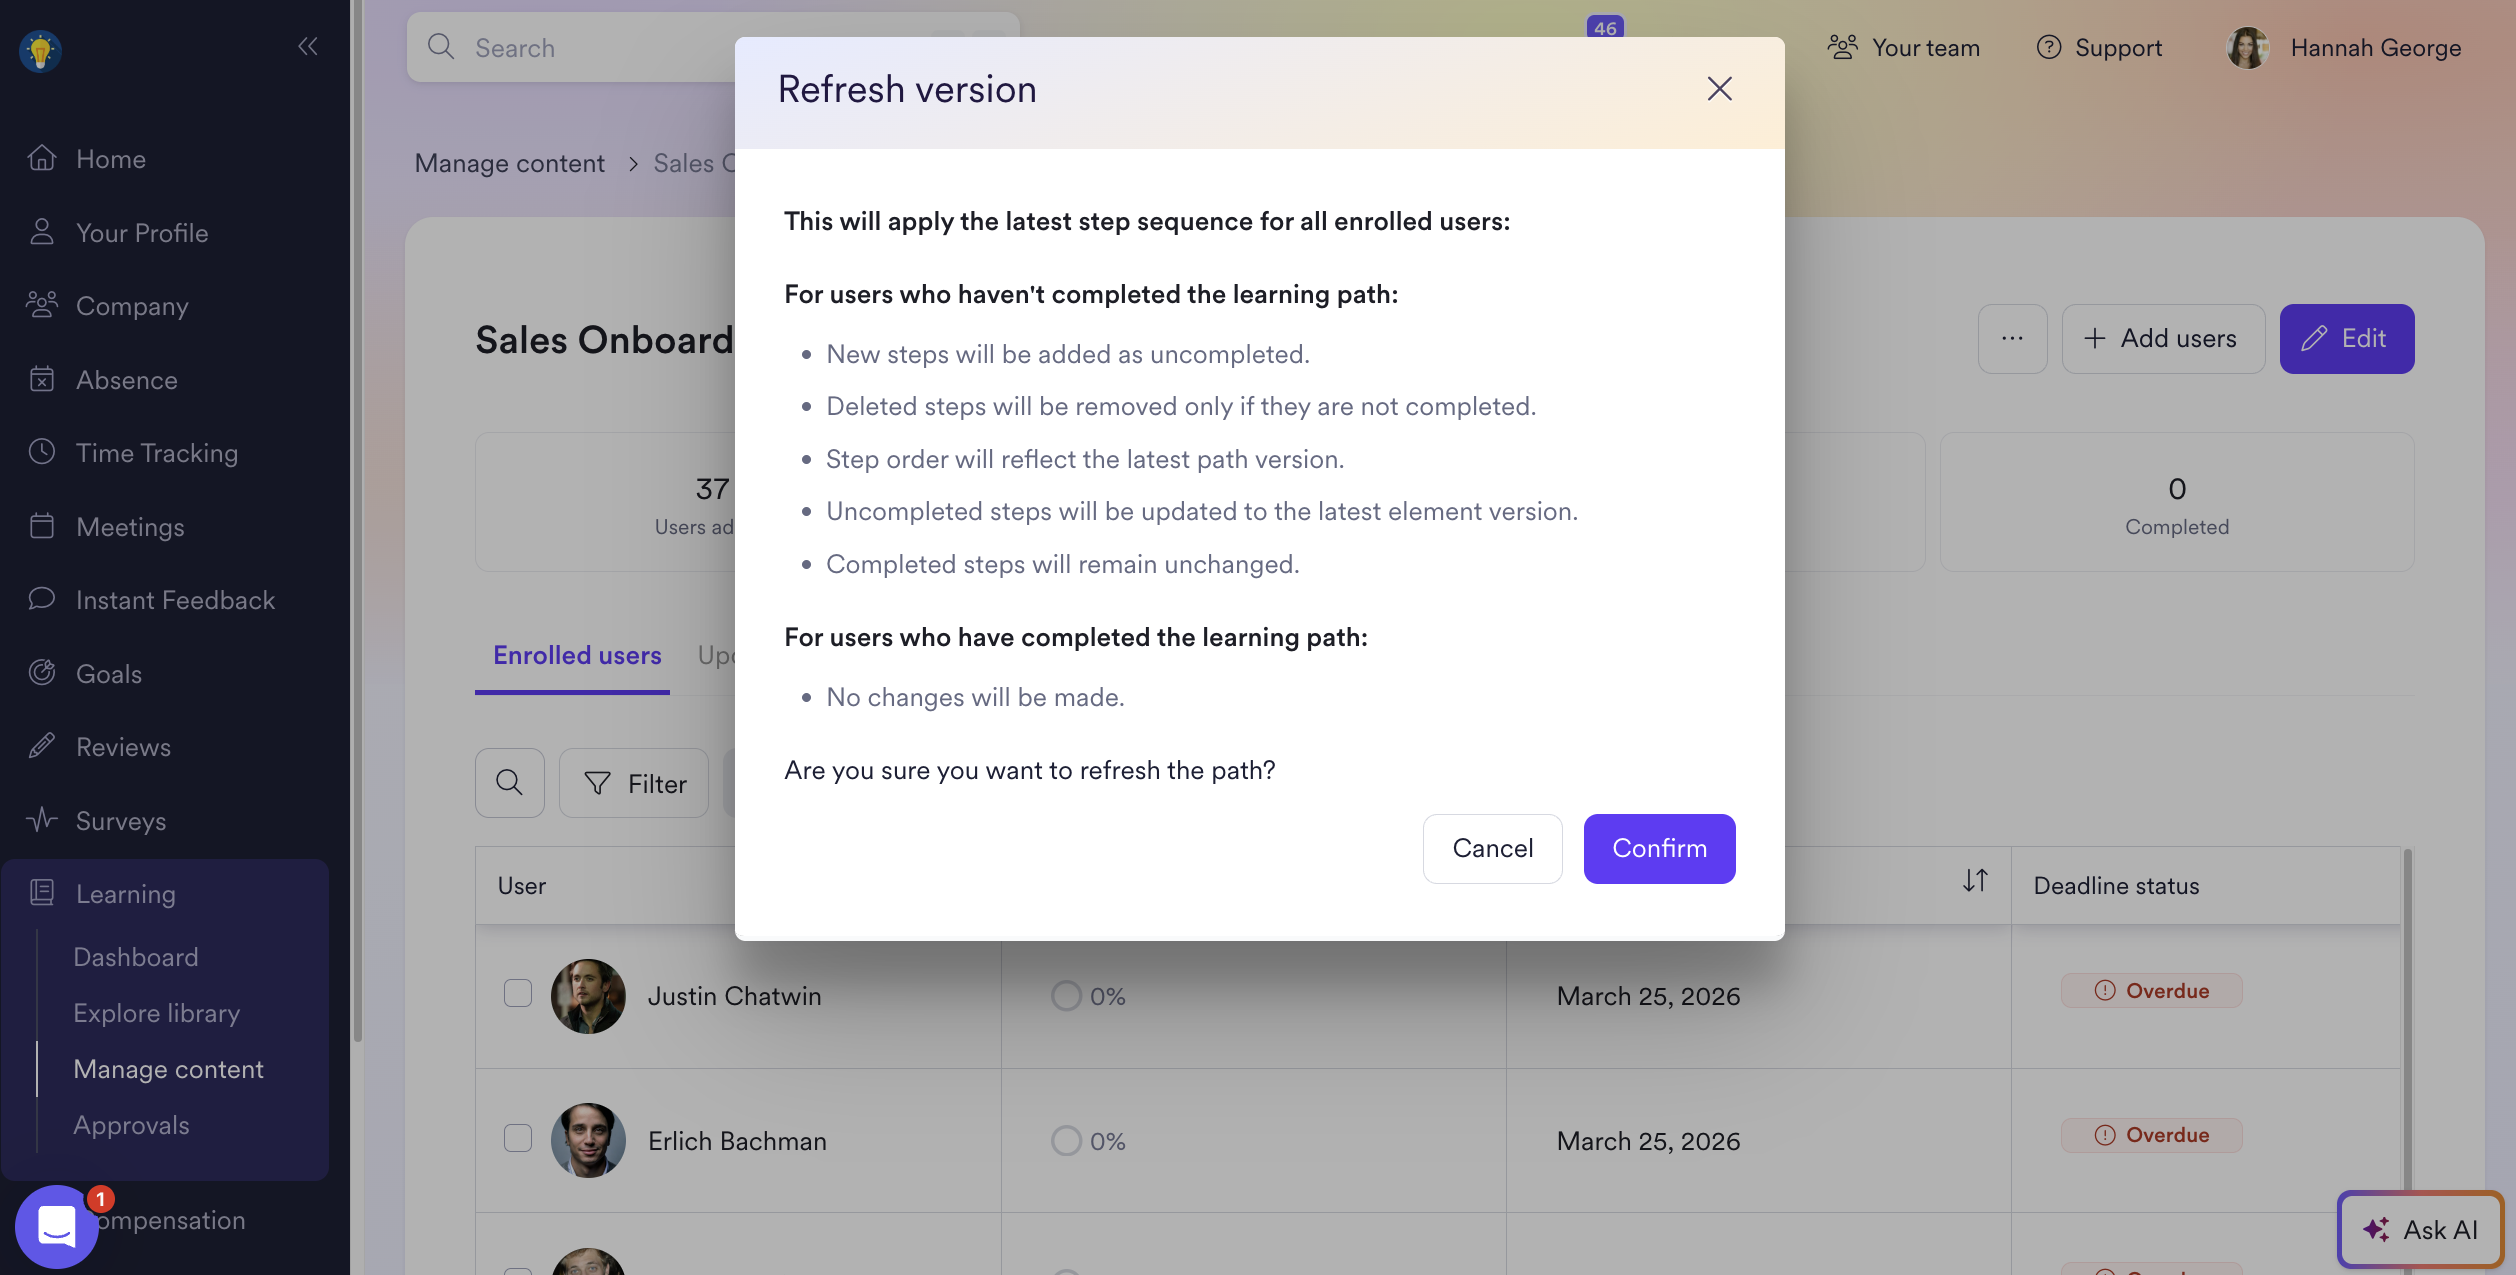Click the Goals target icon in sidebar
This screenshot has width=2516, height=1275.
(x=42, y=673)
